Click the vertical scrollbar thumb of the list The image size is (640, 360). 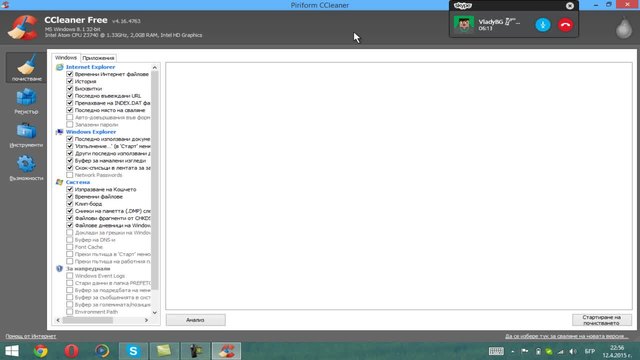click(x=155, y=180)
